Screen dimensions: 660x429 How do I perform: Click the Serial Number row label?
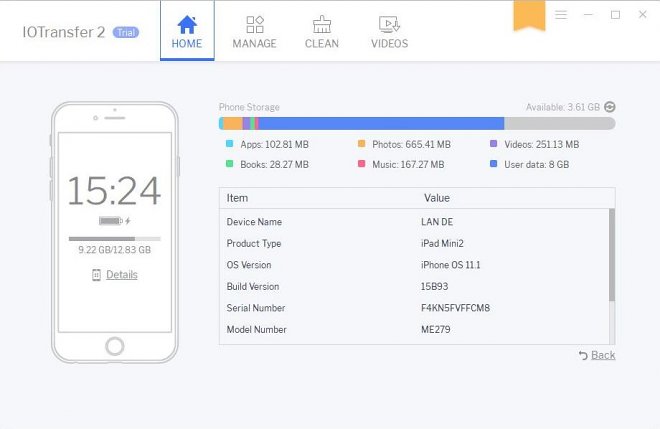256,308
